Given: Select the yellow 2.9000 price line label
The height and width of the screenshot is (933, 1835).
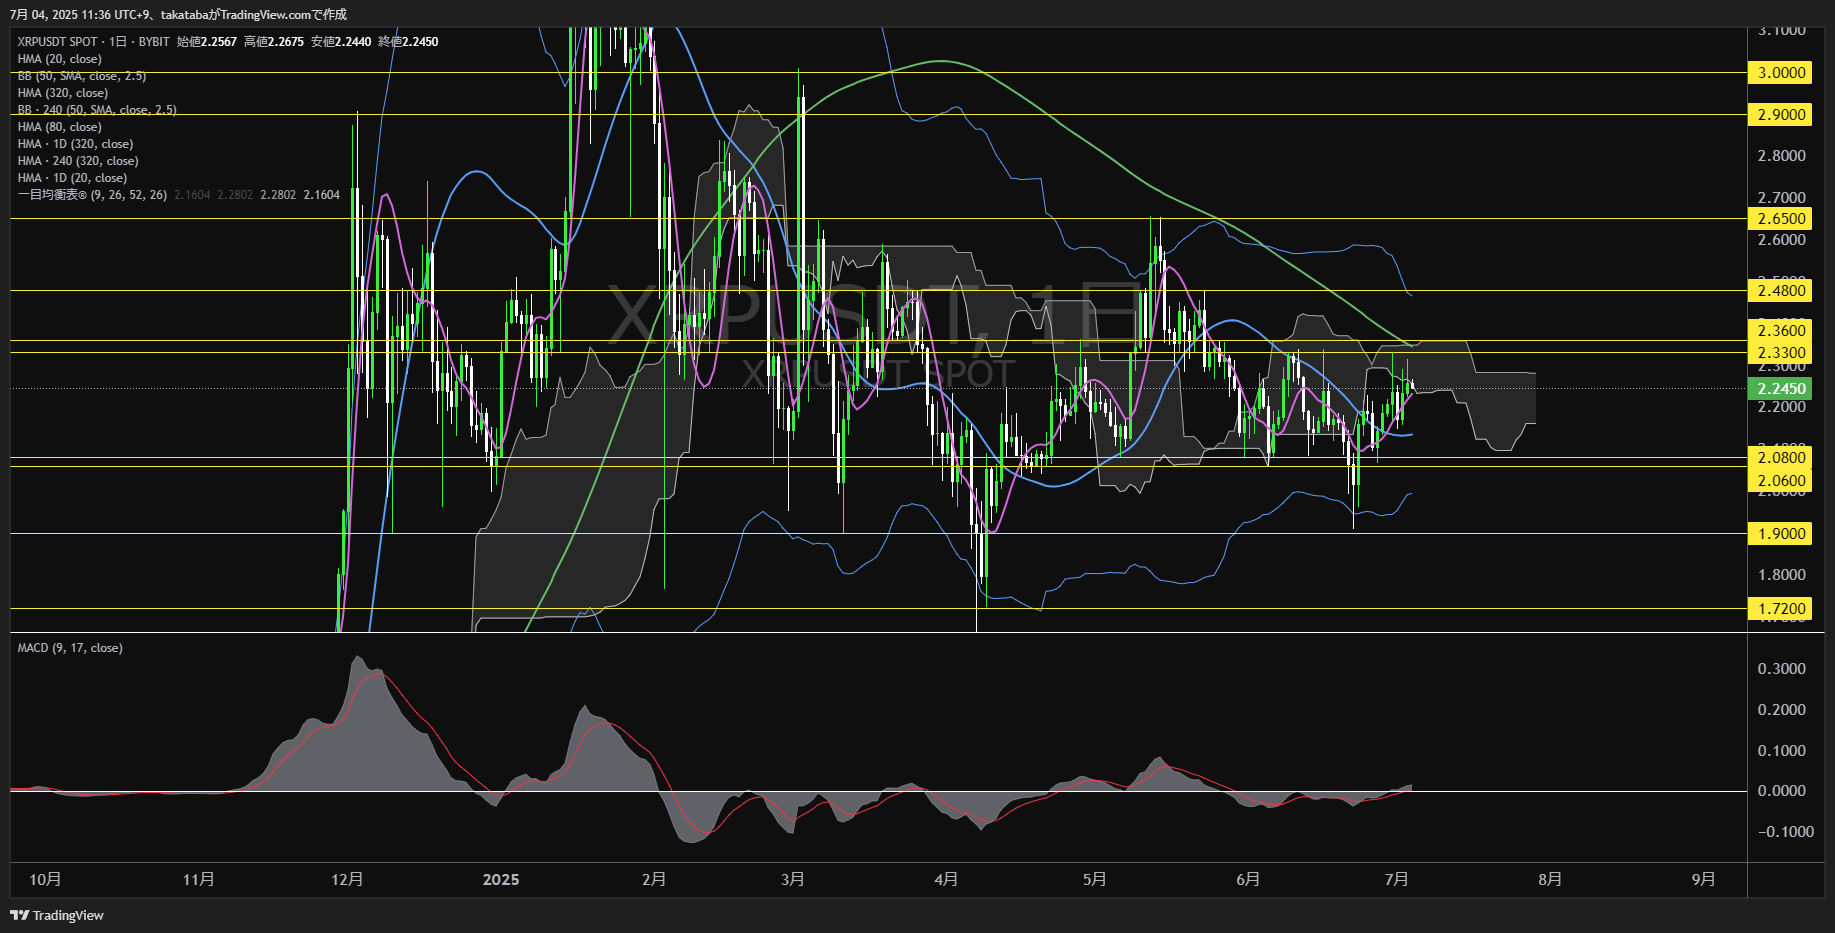Looking at the screenshot, I should click(x=1781, y=114).
